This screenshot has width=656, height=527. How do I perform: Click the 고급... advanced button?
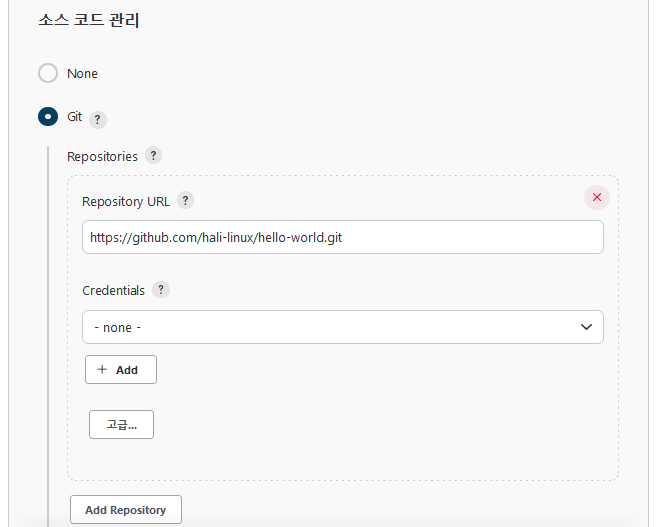(121, 425)
